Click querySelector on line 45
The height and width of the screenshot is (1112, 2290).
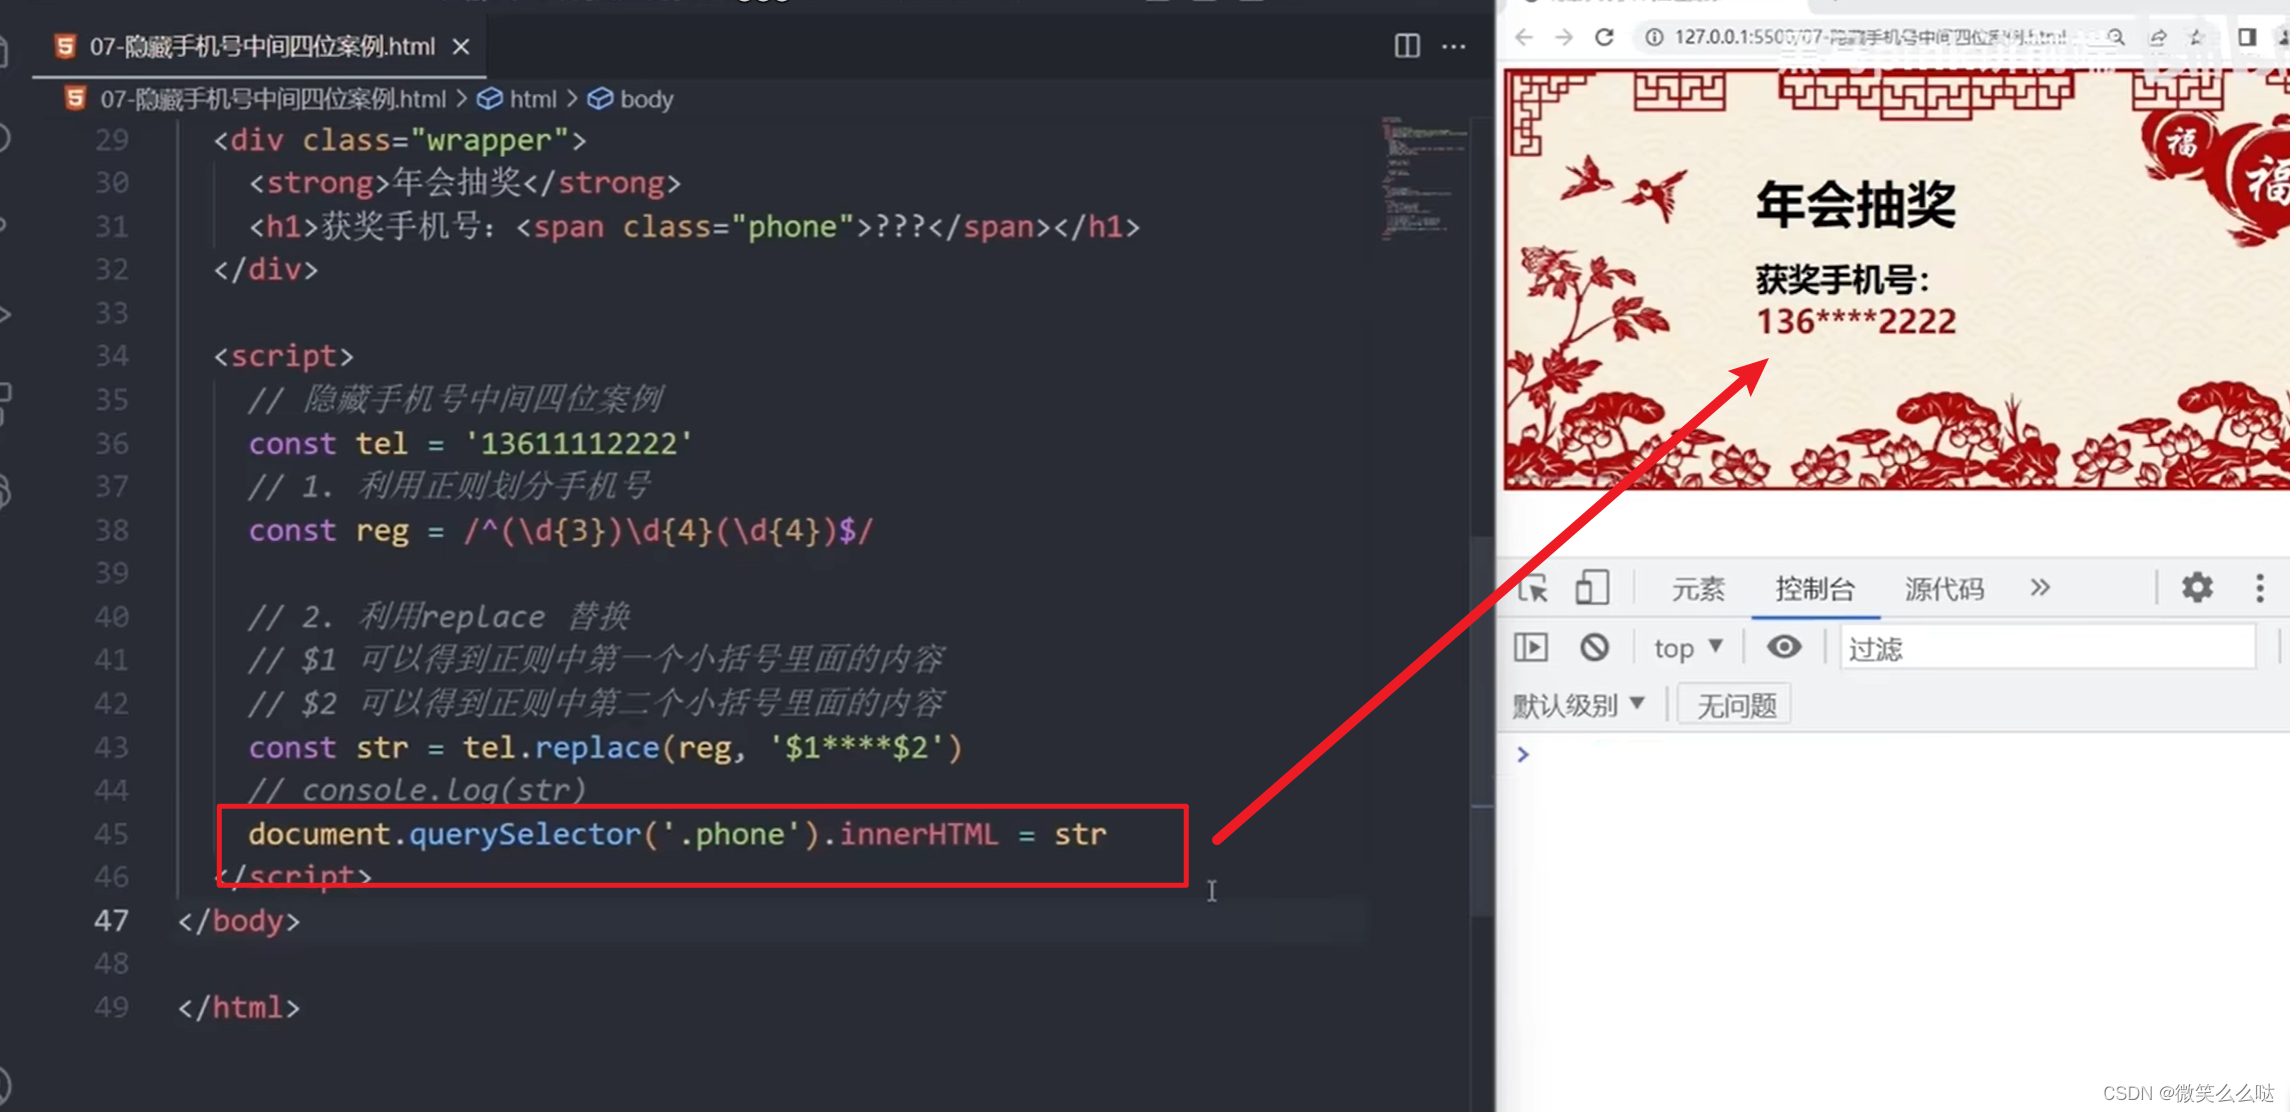(525, 834)
